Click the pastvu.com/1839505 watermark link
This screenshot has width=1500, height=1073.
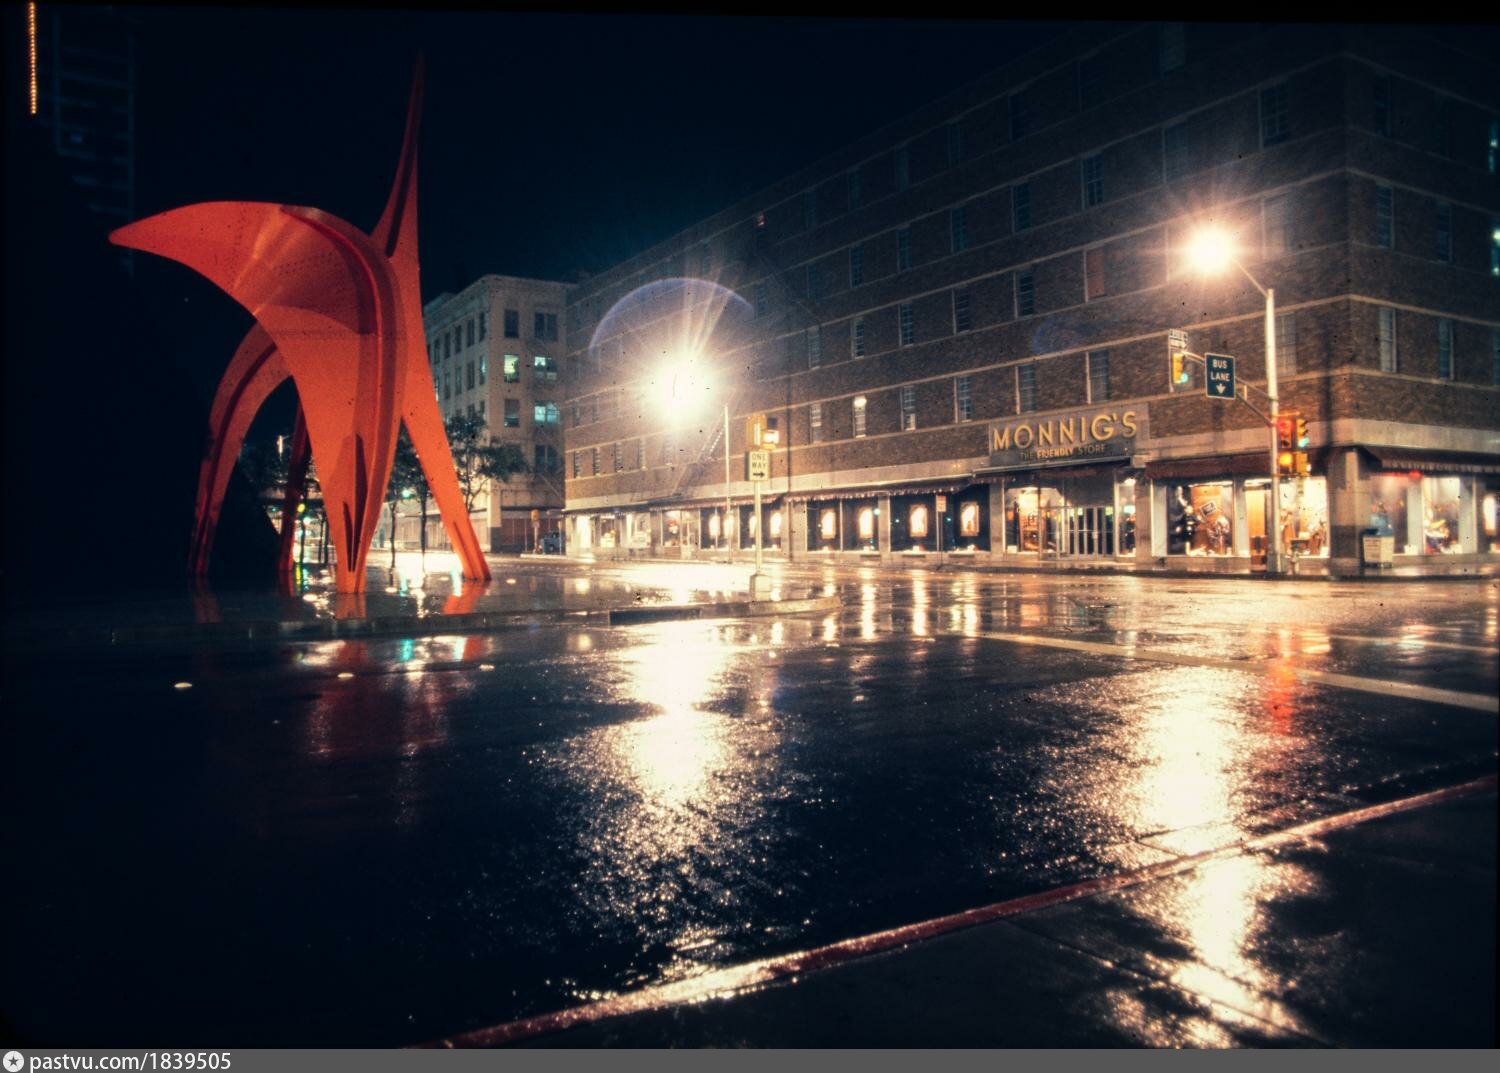[130, 1061]
